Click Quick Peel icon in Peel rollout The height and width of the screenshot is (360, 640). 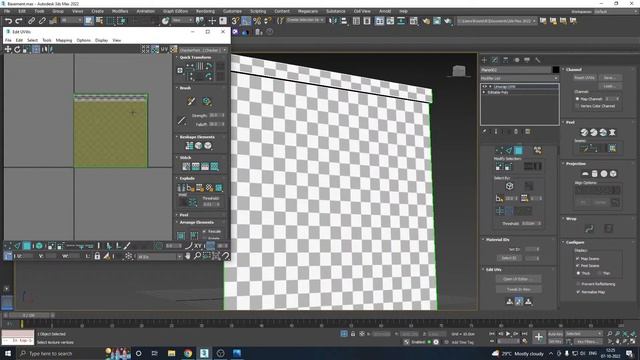[584, 132]
